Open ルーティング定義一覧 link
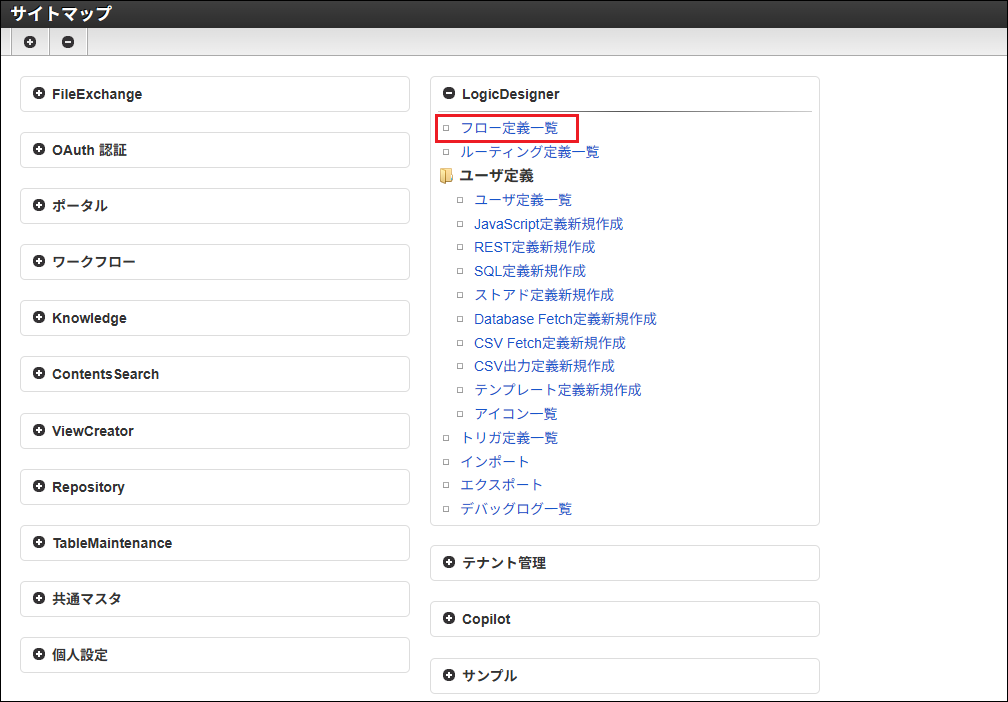The height and width of the screenshot is (702, 1008). tap(529, 152)
